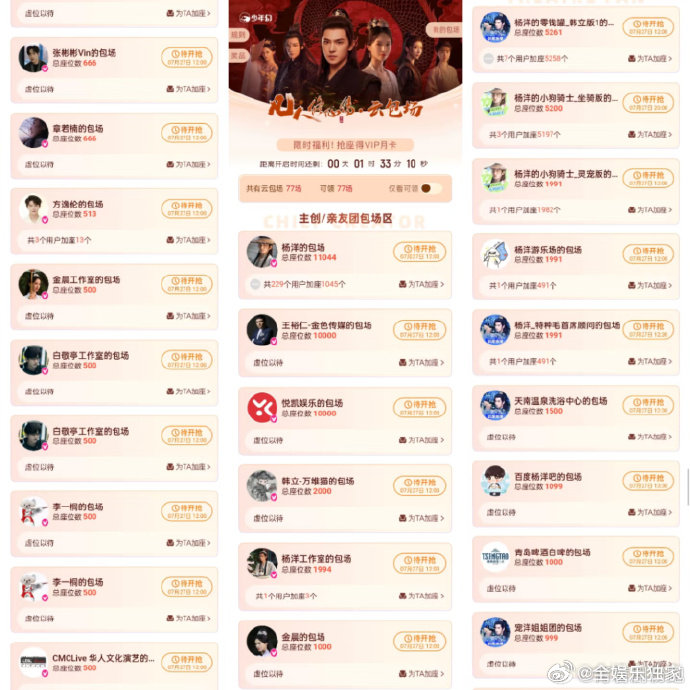Click 待开抢 button for 金晨工作室的包场
This screenshot has width=690, height=690.
[187, 284]
